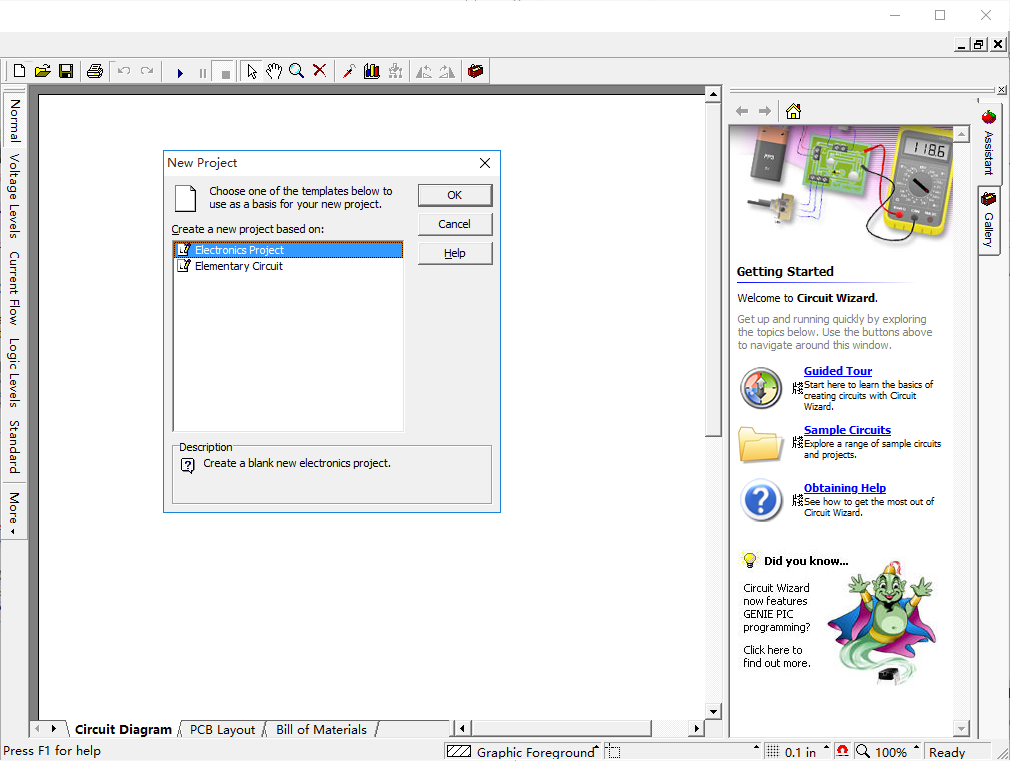The image size is (1010, 761).
Task: Expand the More view styles menu
Action: [x=14, y=513]
